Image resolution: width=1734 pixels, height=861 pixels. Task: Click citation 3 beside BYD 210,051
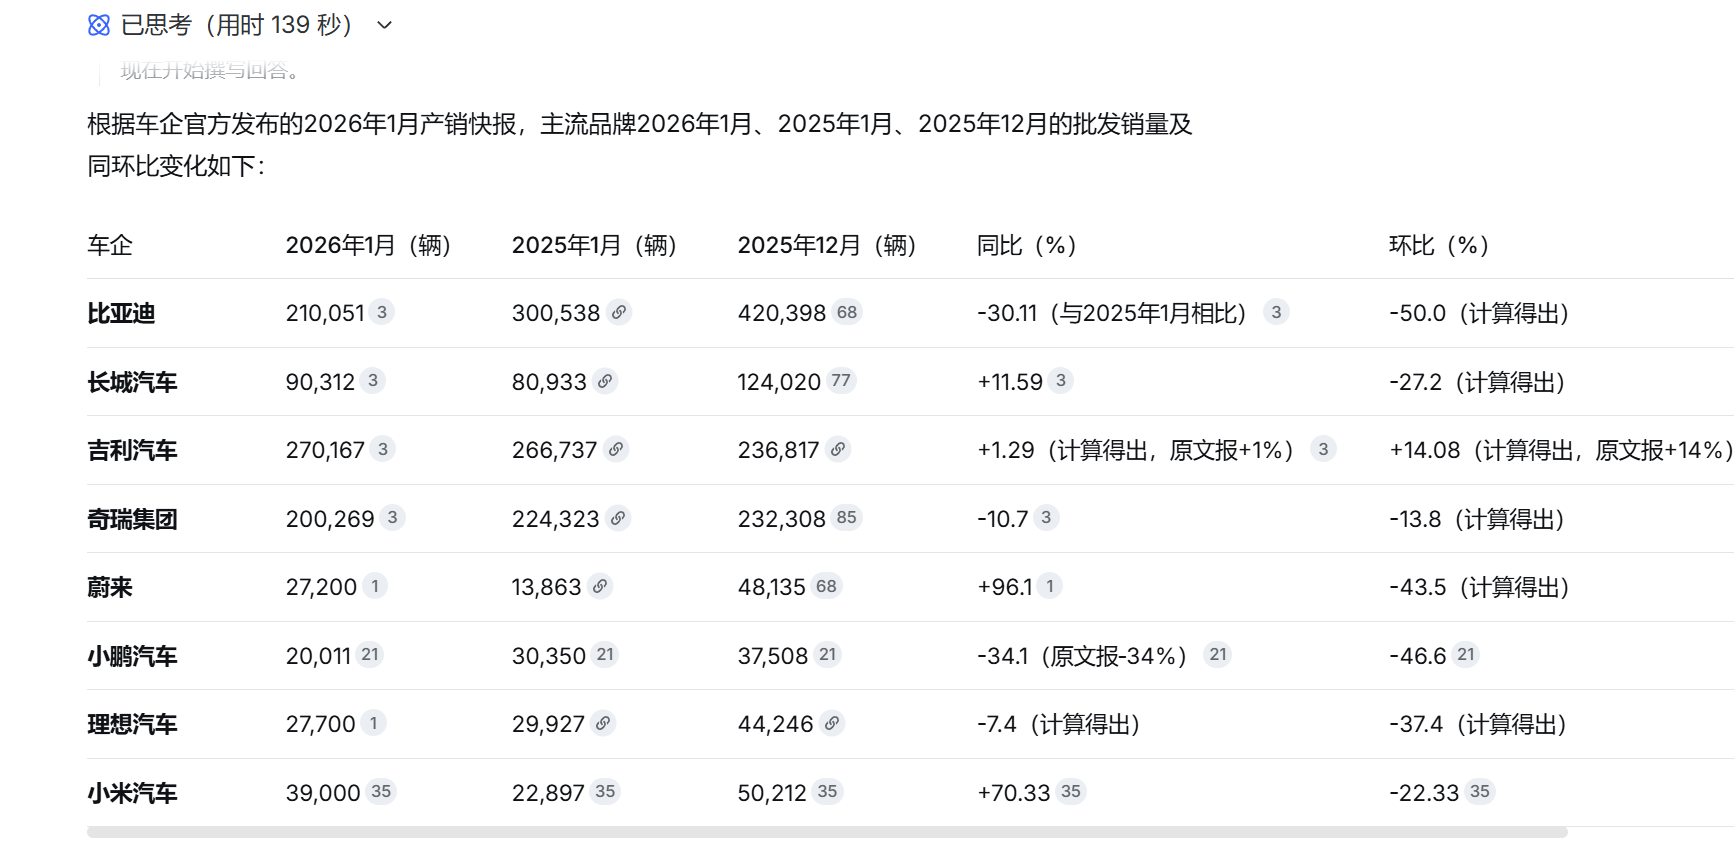coord(382,312)
